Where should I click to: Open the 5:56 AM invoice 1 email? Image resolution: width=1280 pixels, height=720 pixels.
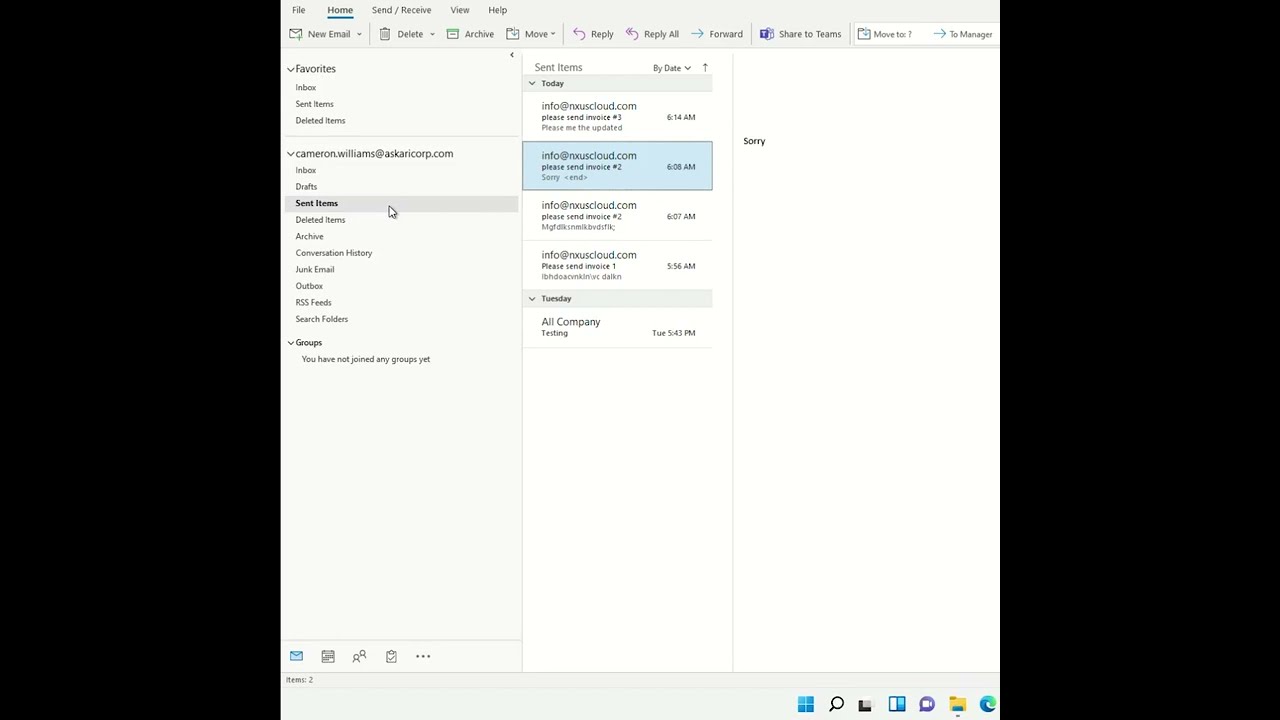click(617, 266)
